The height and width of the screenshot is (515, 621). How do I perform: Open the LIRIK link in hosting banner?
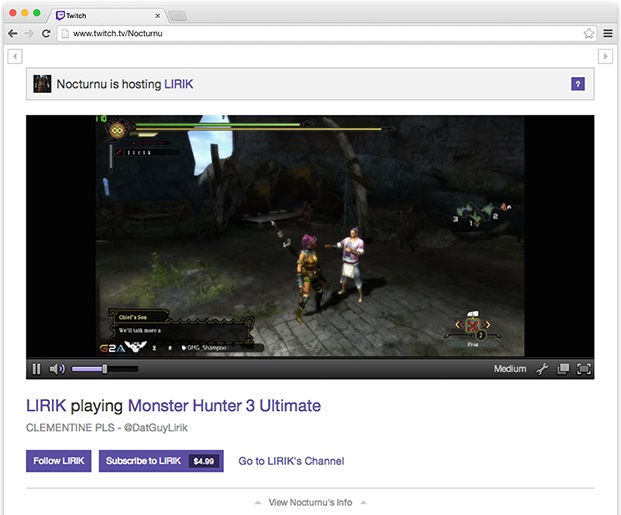point(179,84)
